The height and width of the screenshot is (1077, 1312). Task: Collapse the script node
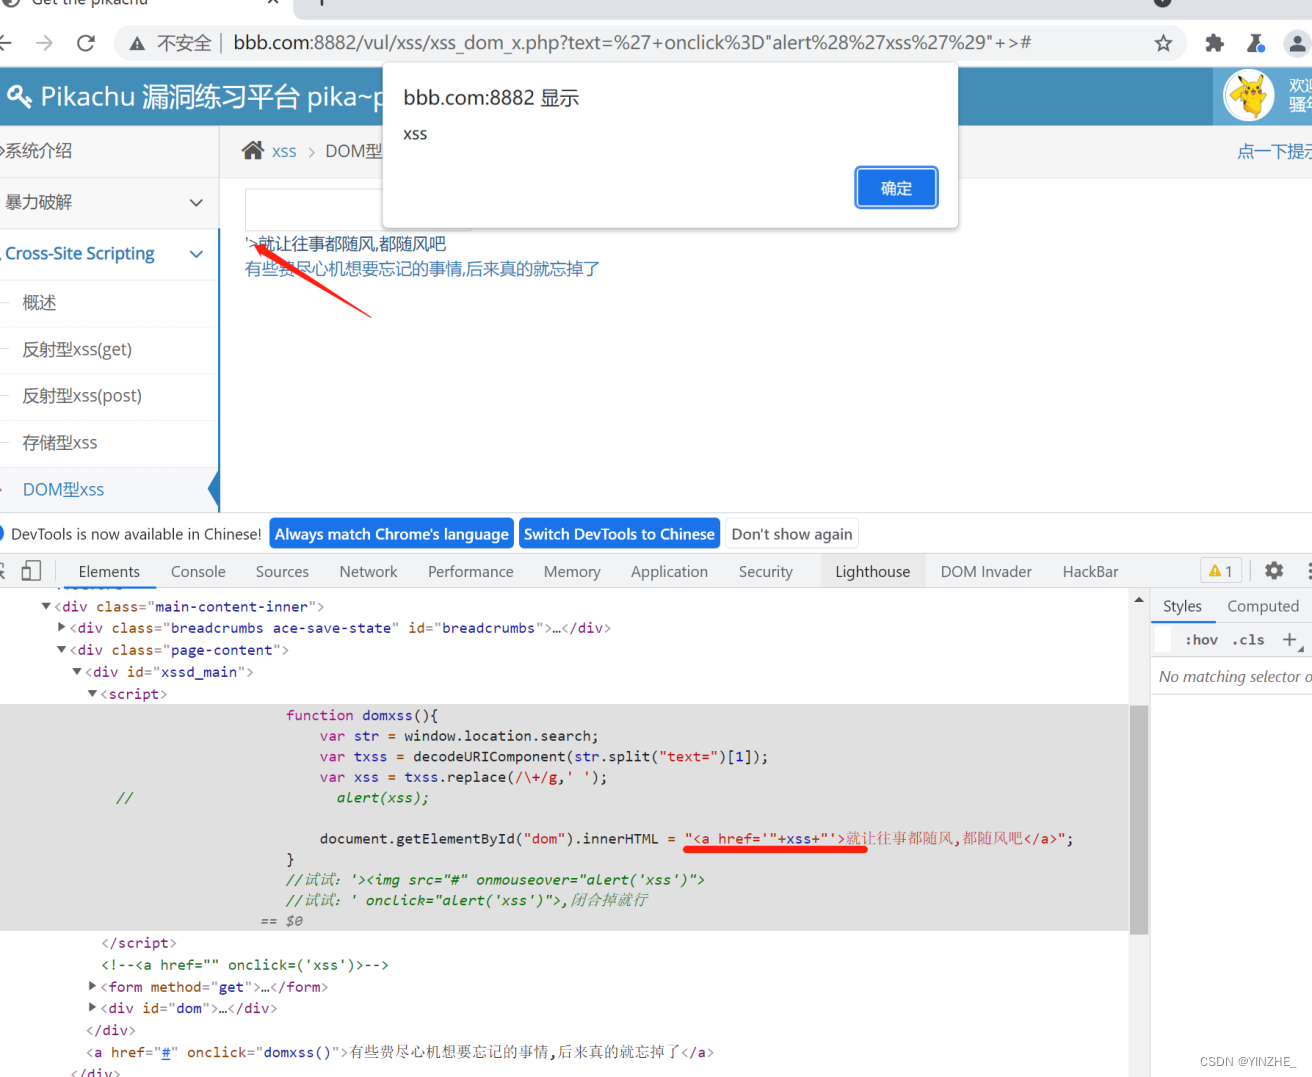(93, 694)
